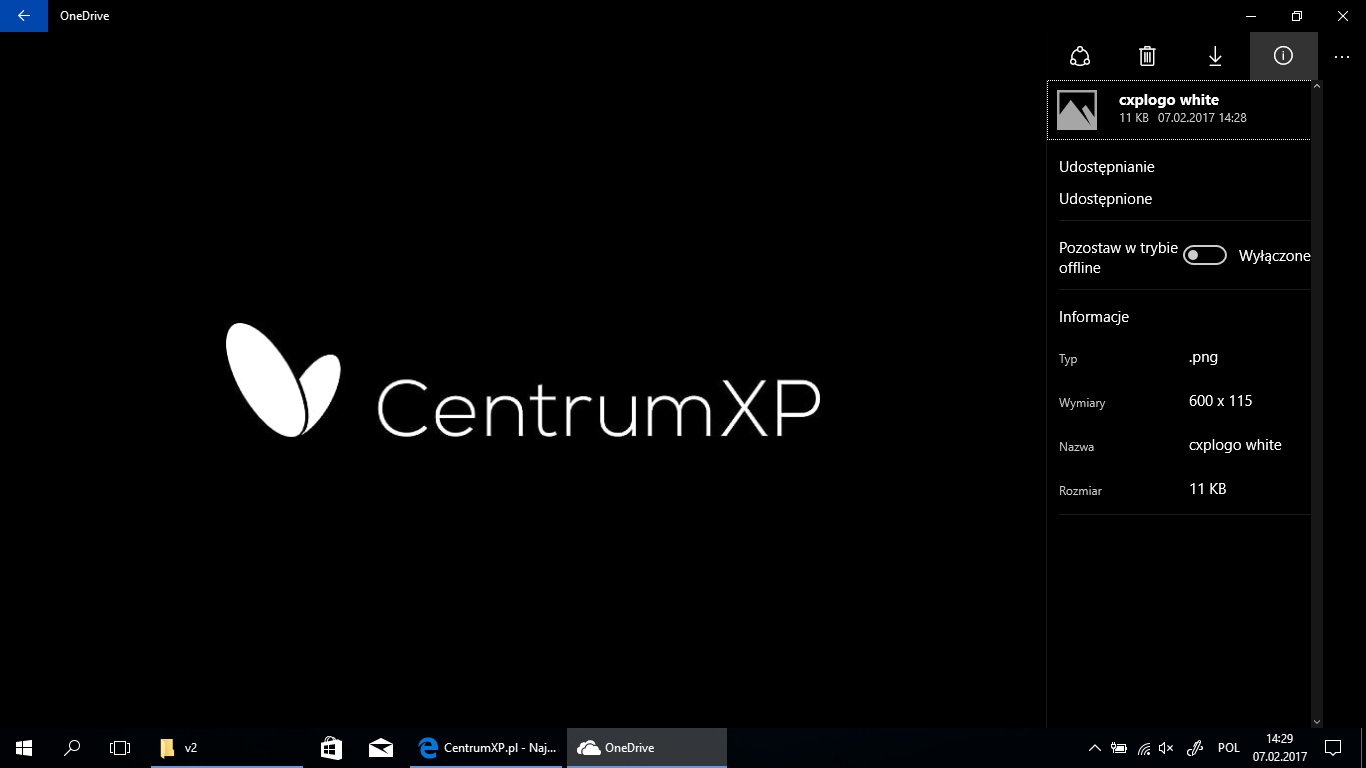Open the Udostępnianie section
Image resolution: width=1366 pixels, height=768 pixels.
point(1107,167)
